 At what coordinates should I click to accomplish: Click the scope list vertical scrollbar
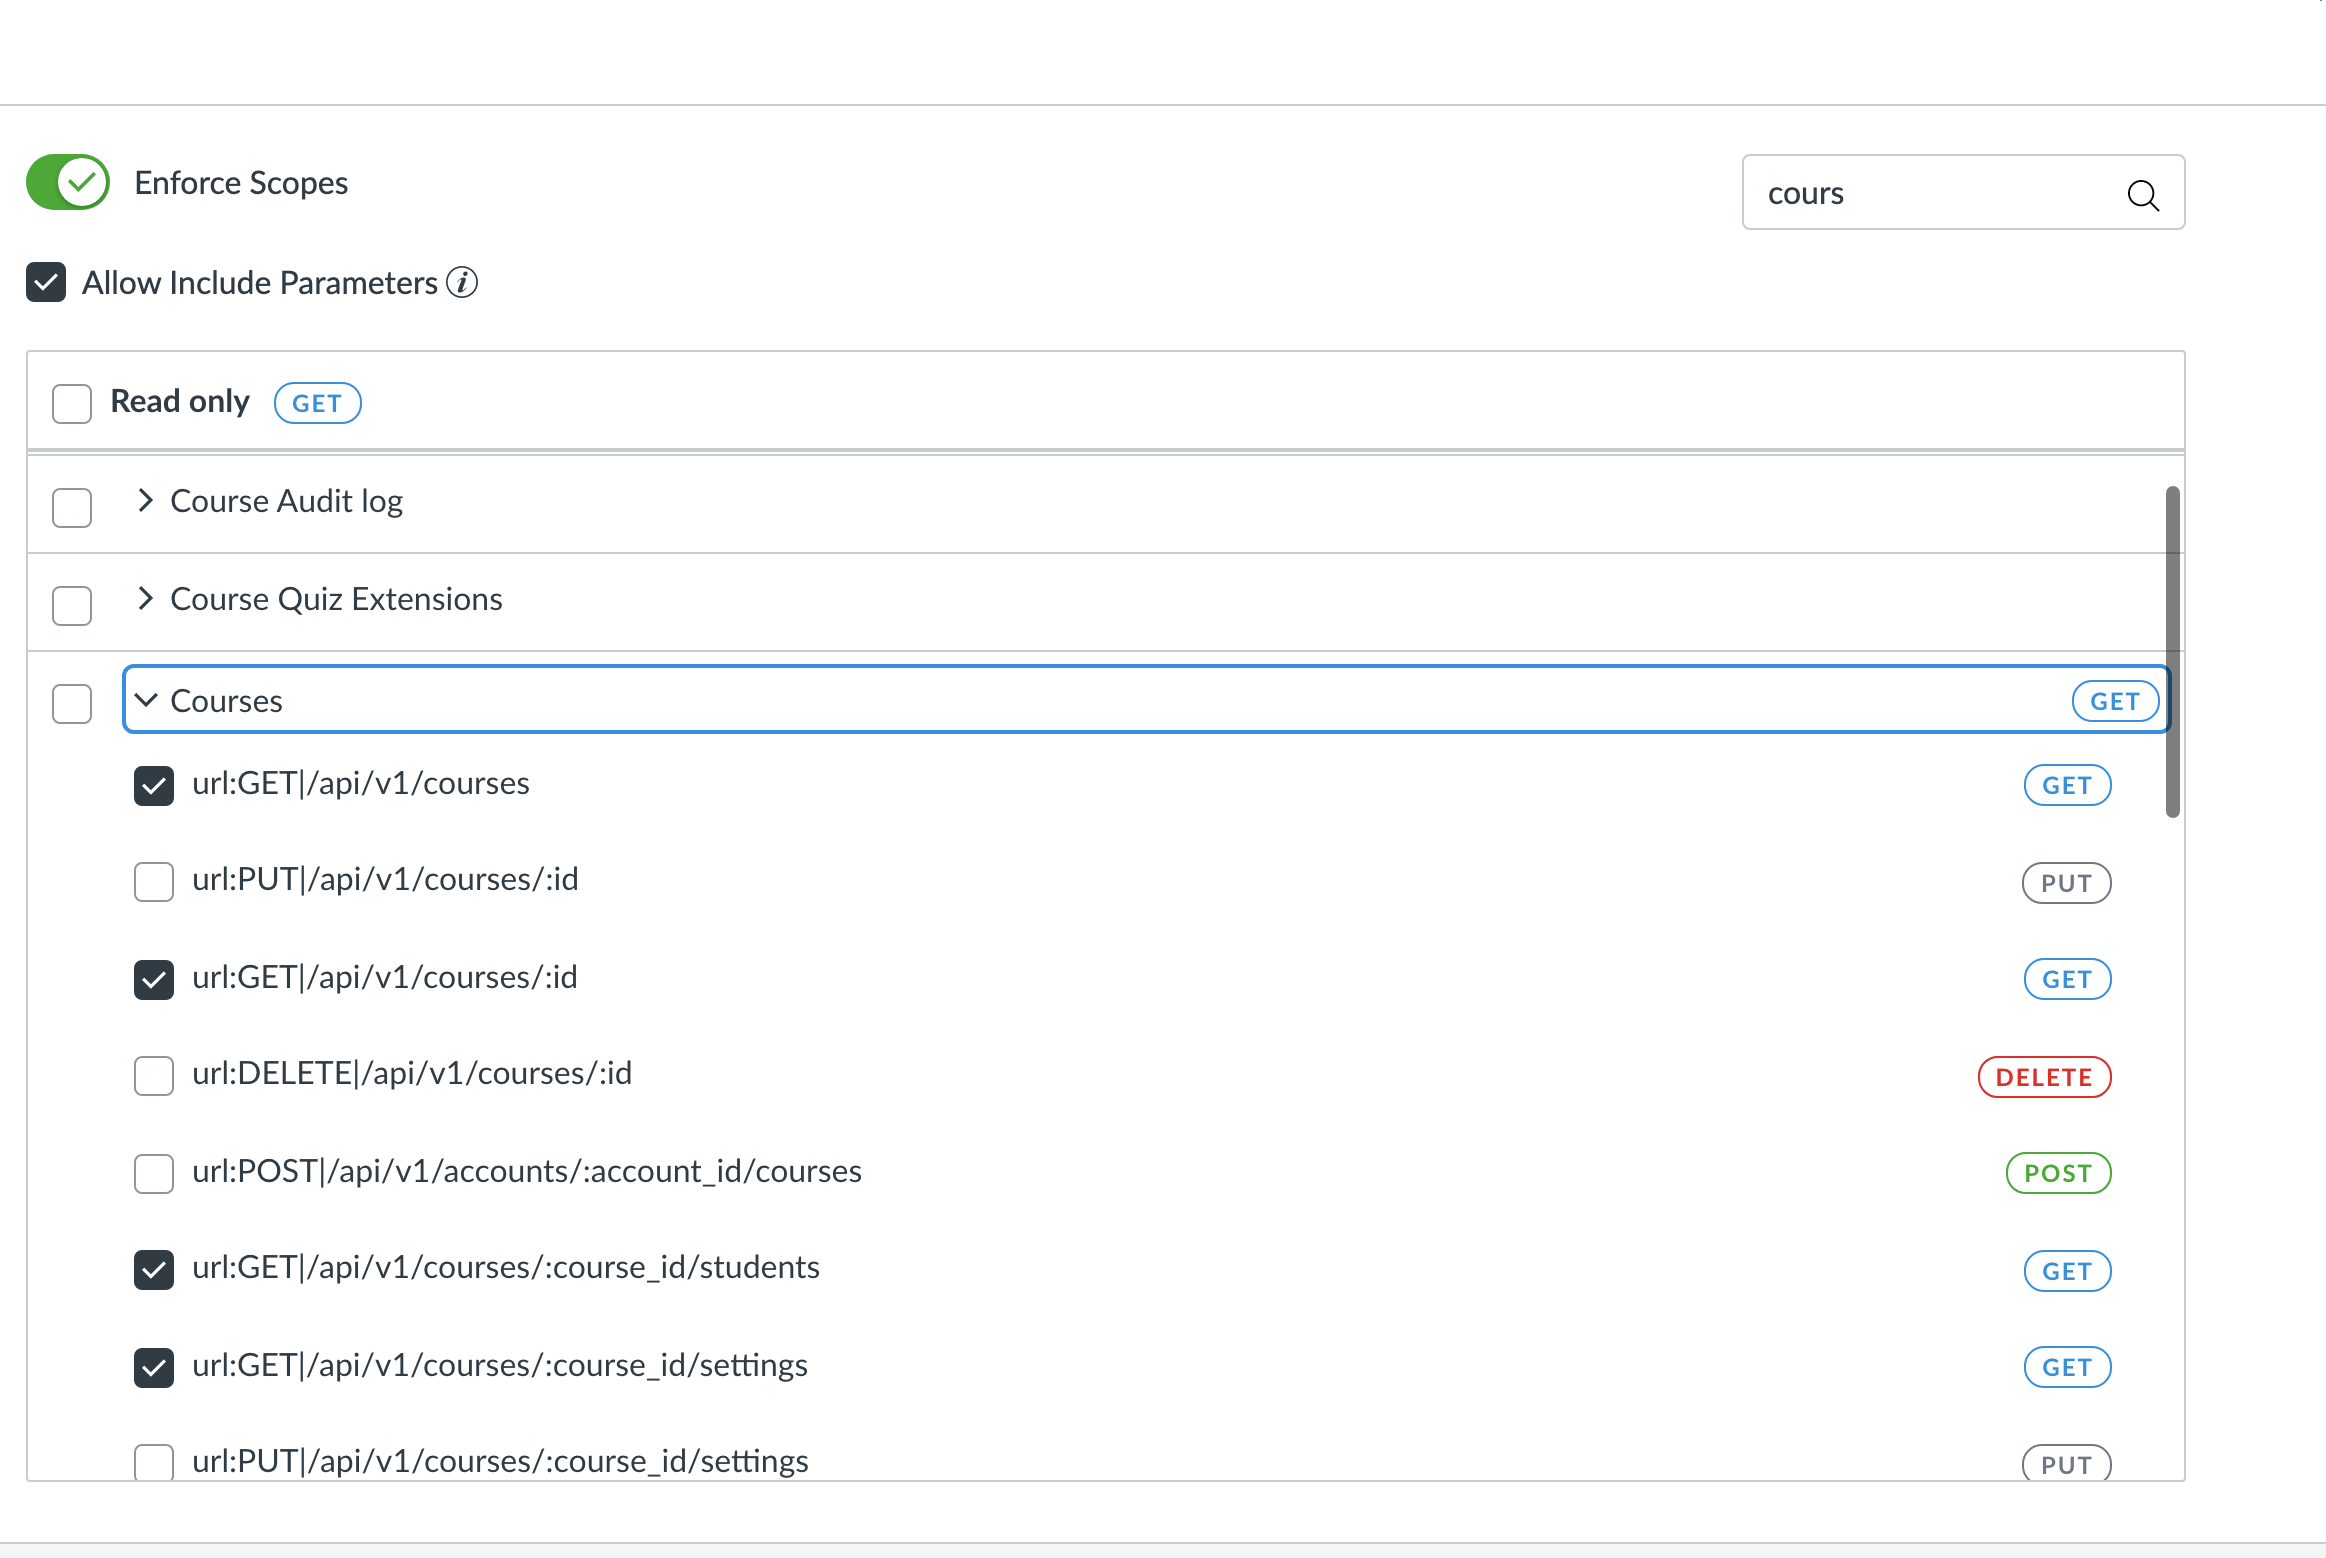point(2172,650)
